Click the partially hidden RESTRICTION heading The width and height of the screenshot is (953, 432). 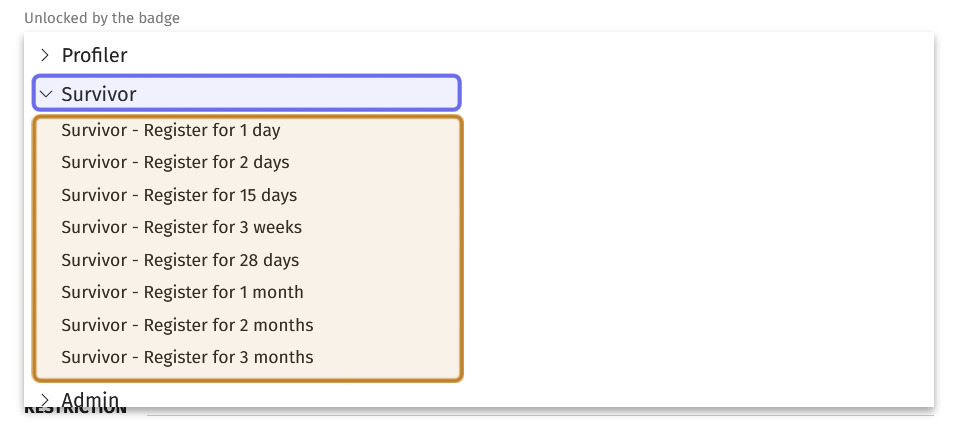tap(75, 411)
